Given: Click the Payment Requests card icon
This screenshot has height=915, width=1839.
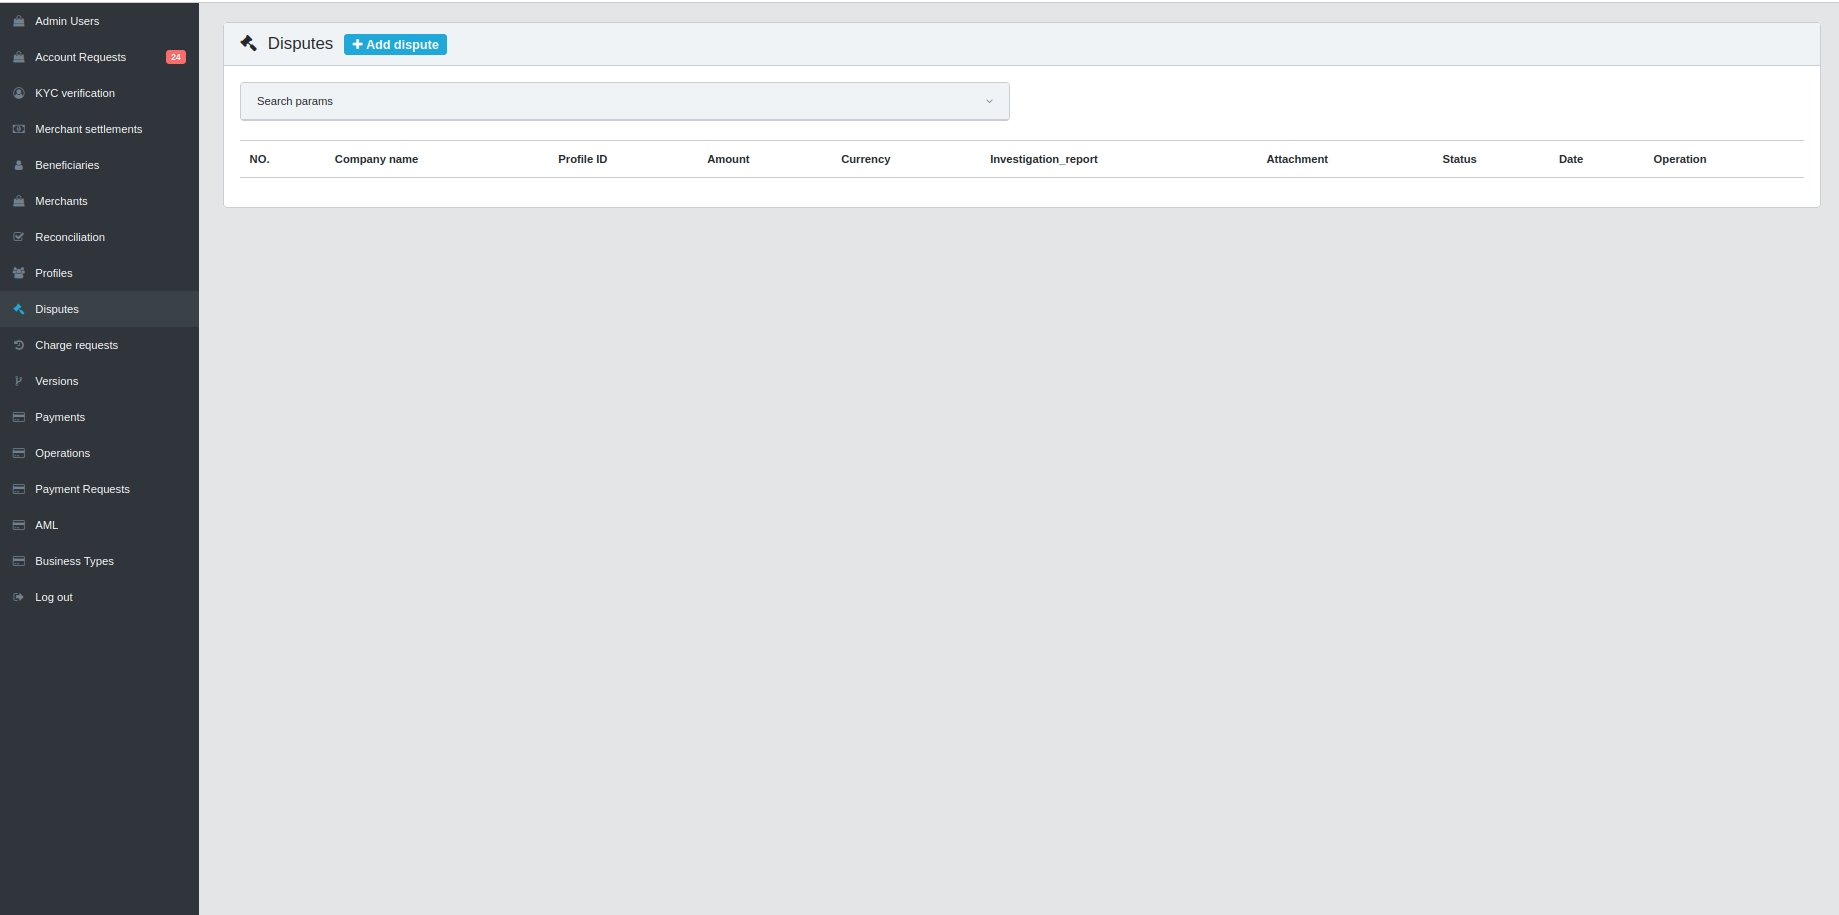Looking at the screenshot, I should click(18, 489).
